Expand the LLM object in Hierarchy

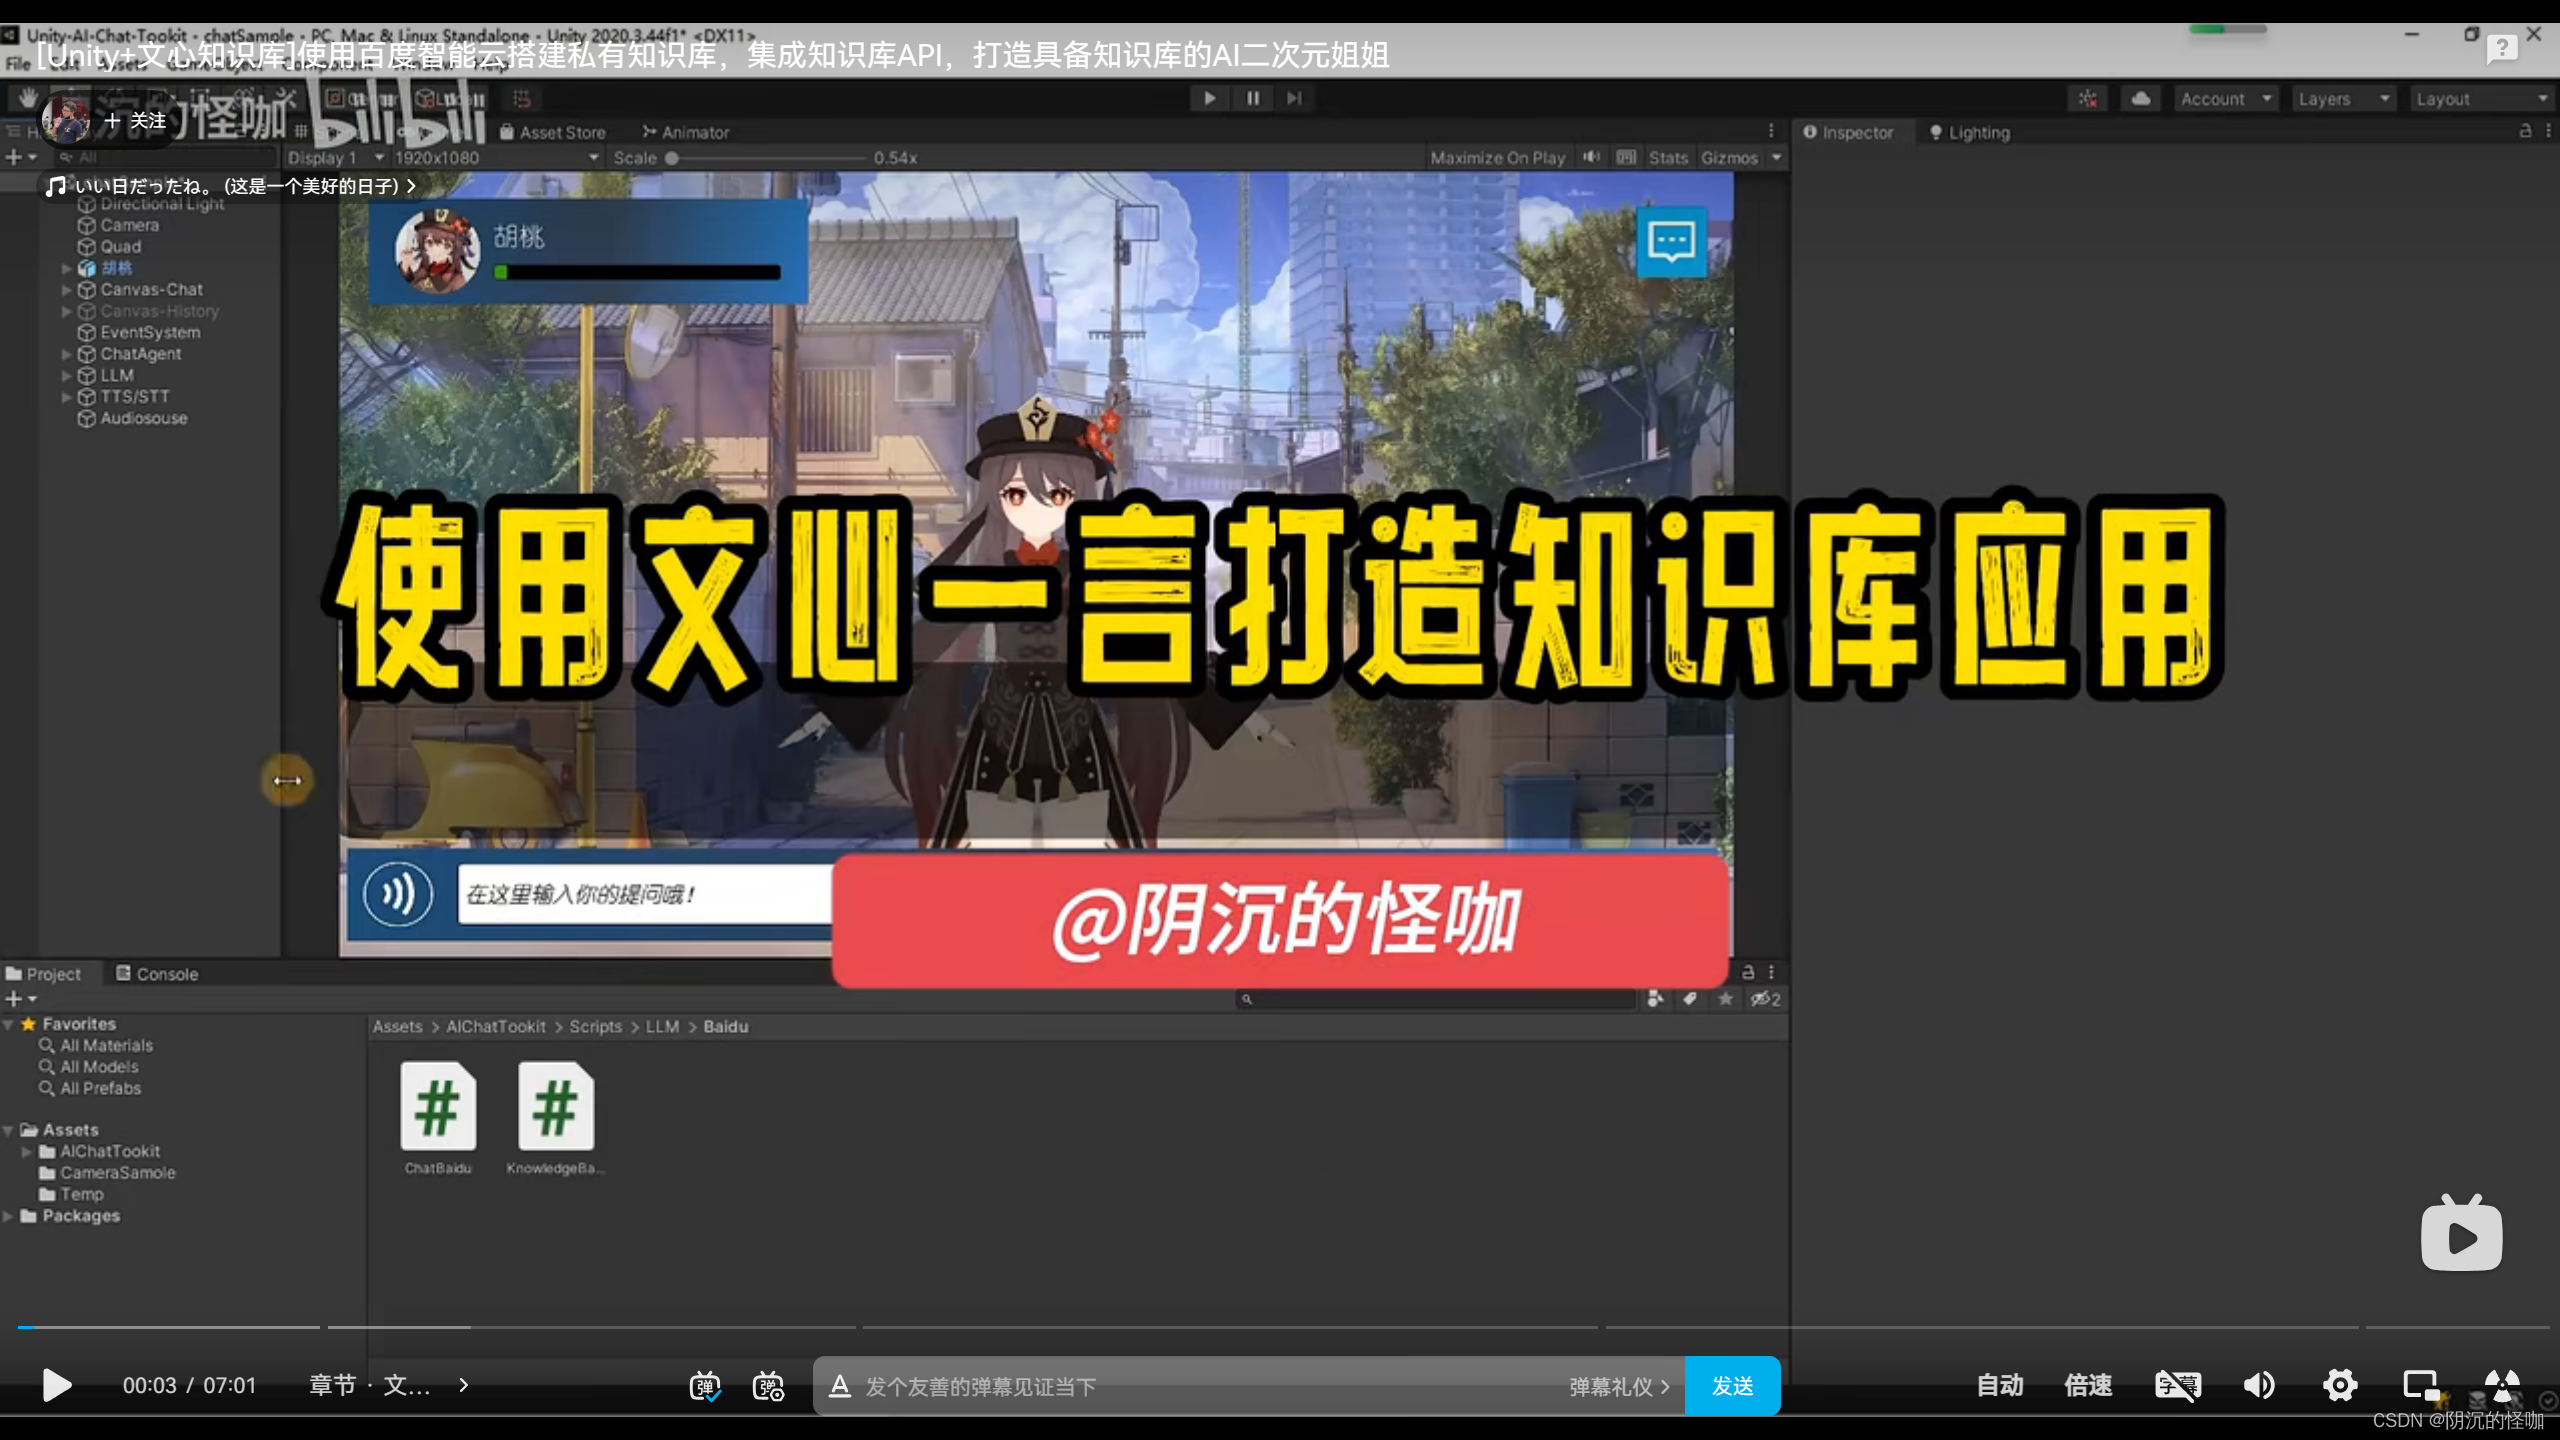pos(66,375)
